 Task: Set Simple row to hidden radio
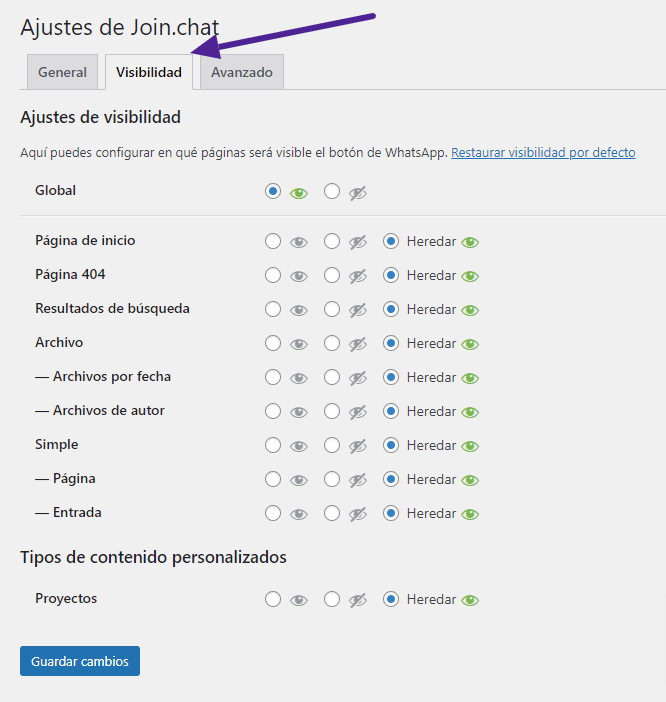[332, 445]
